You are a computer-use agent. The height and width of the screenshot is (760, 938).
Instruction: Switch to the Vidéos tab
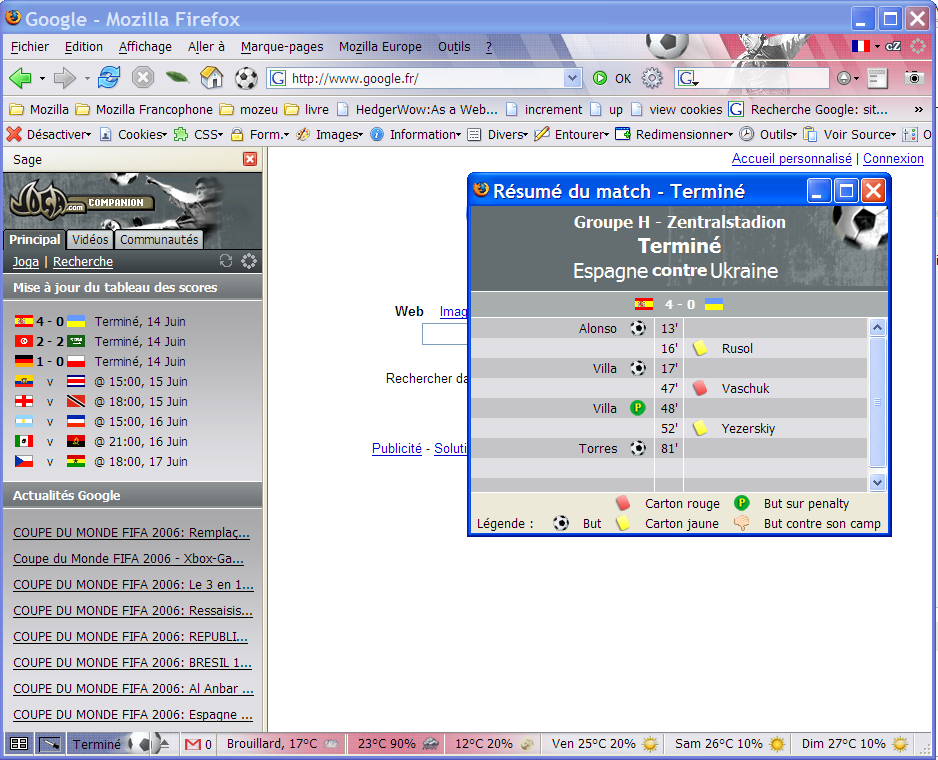[x=90, y=239]
